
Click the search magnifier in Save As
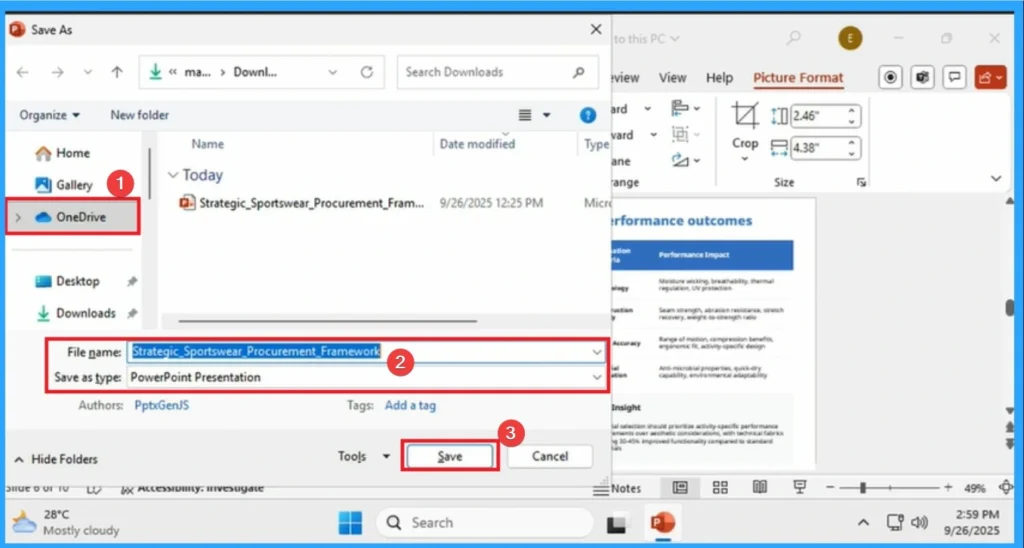coord(579,72)
